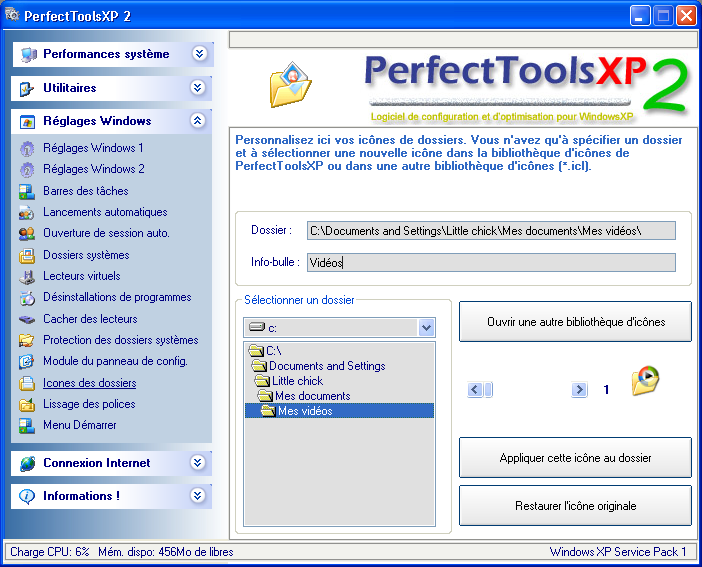Open Dossiers systèmes page
Image resolution: width=702 pixels, height=567 pixels.
pos(86,255)
